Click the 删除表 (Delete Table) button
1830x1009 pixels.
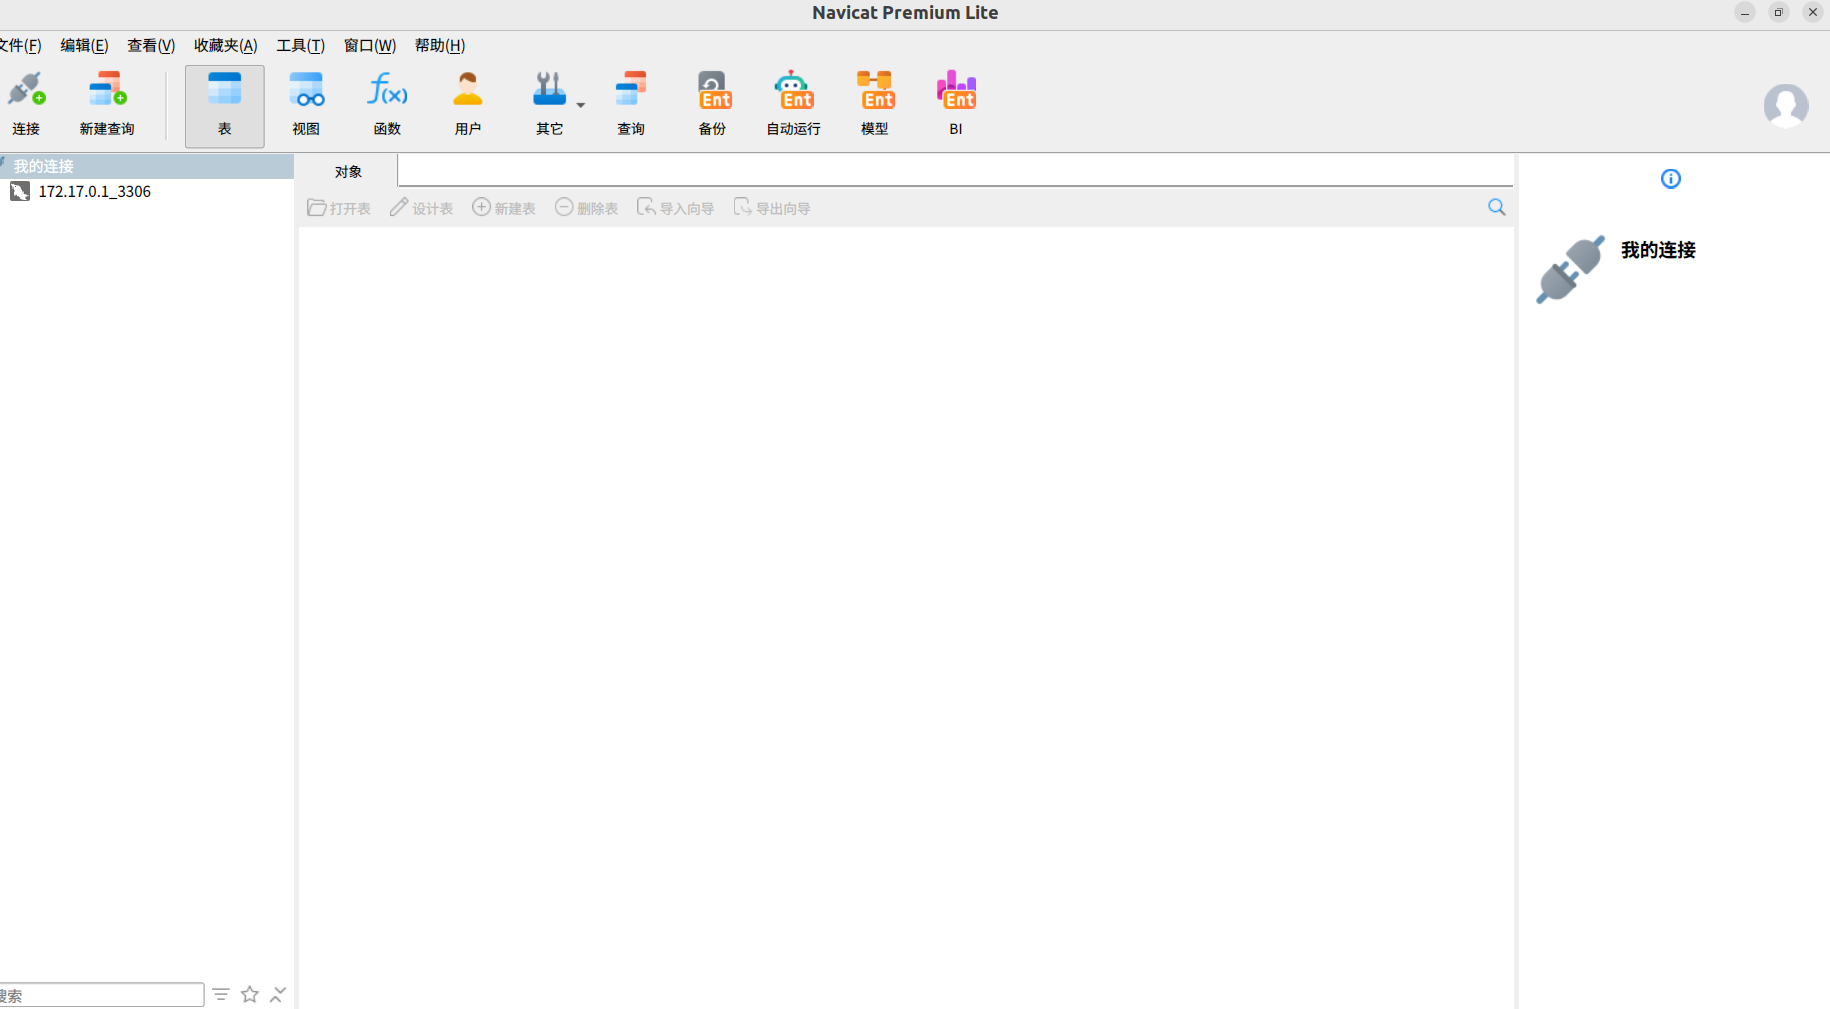coord(586,208)
